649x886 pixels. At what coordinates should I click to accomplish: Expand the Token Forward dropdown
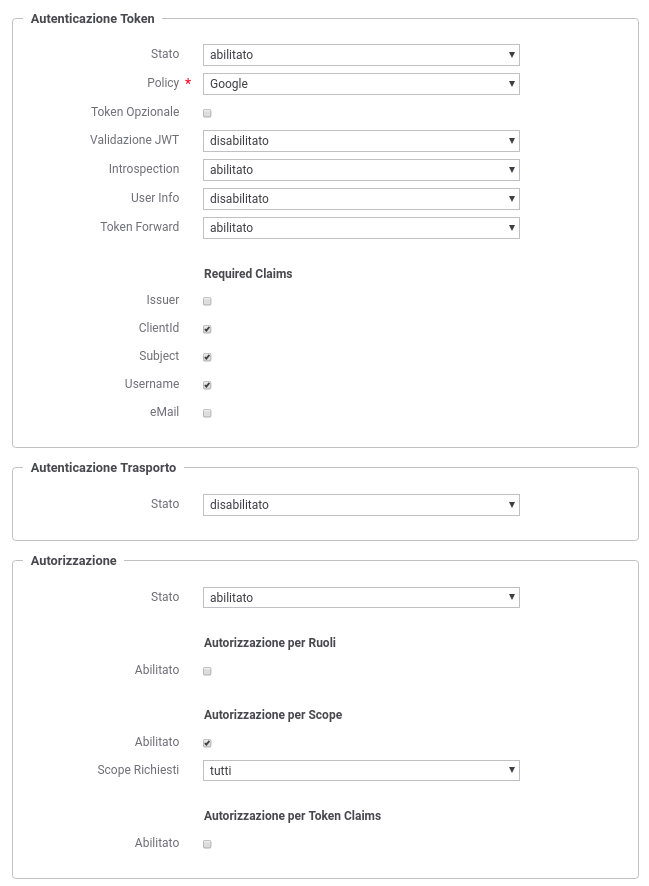[x=361, y=228]
